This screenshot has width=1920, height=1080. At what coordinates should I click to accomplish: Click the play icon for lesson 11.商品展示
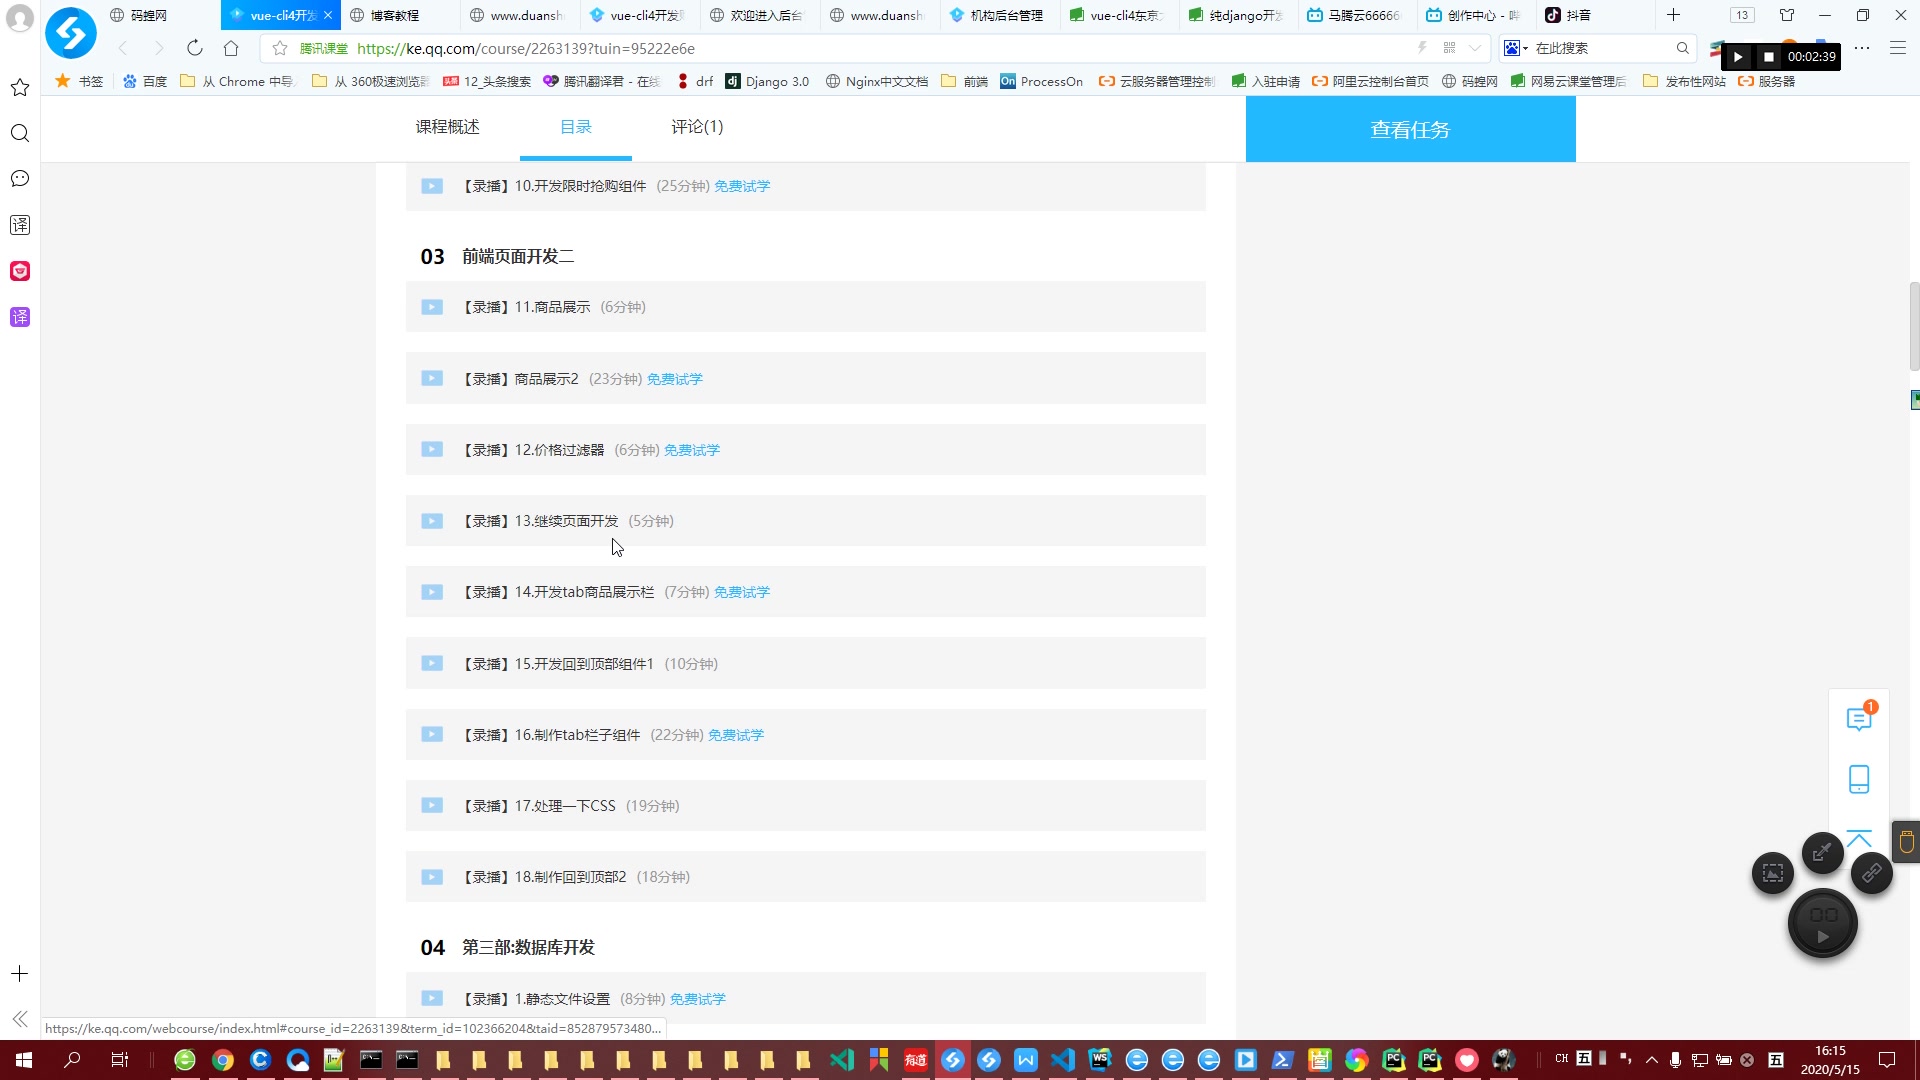432,307
